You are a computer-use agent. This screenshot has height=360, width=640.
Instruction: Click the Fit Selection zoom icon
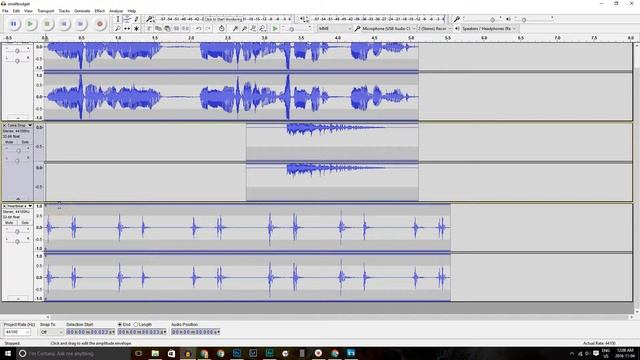253,29
